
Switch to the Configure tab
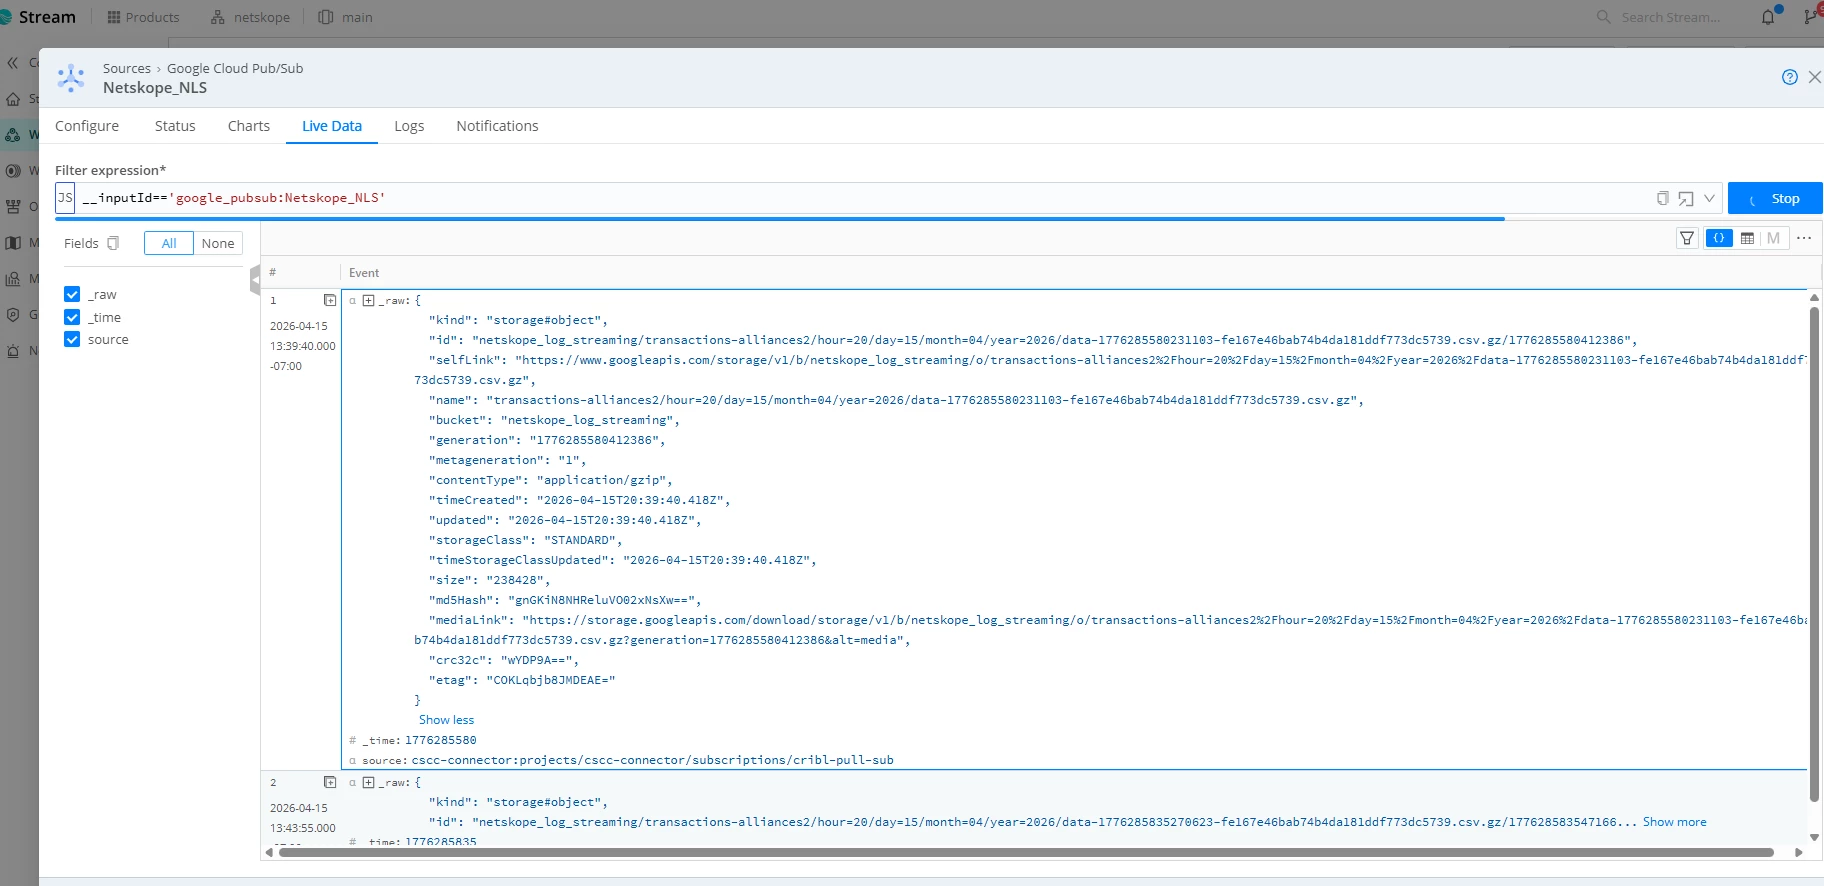pyautogui.click(x=87, y=126)
